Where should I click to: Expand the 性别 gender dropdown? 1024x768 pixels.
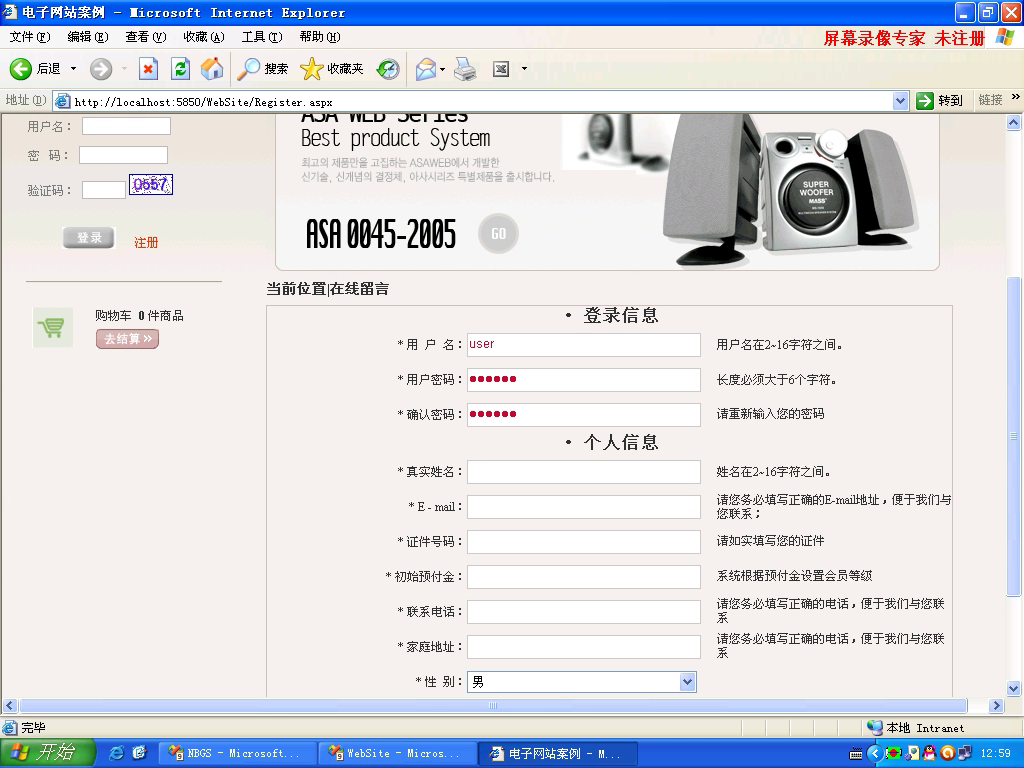point(687,682)
